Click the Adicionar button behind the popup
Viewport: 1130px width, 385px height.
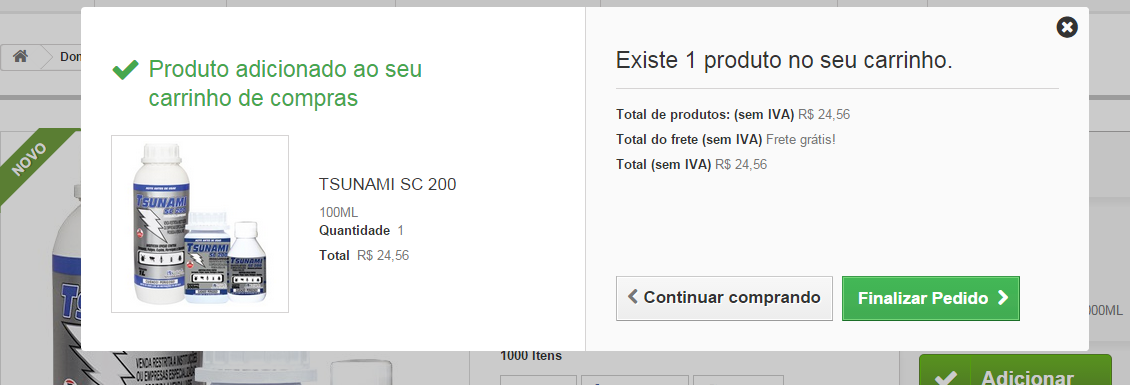(1015, 370)
